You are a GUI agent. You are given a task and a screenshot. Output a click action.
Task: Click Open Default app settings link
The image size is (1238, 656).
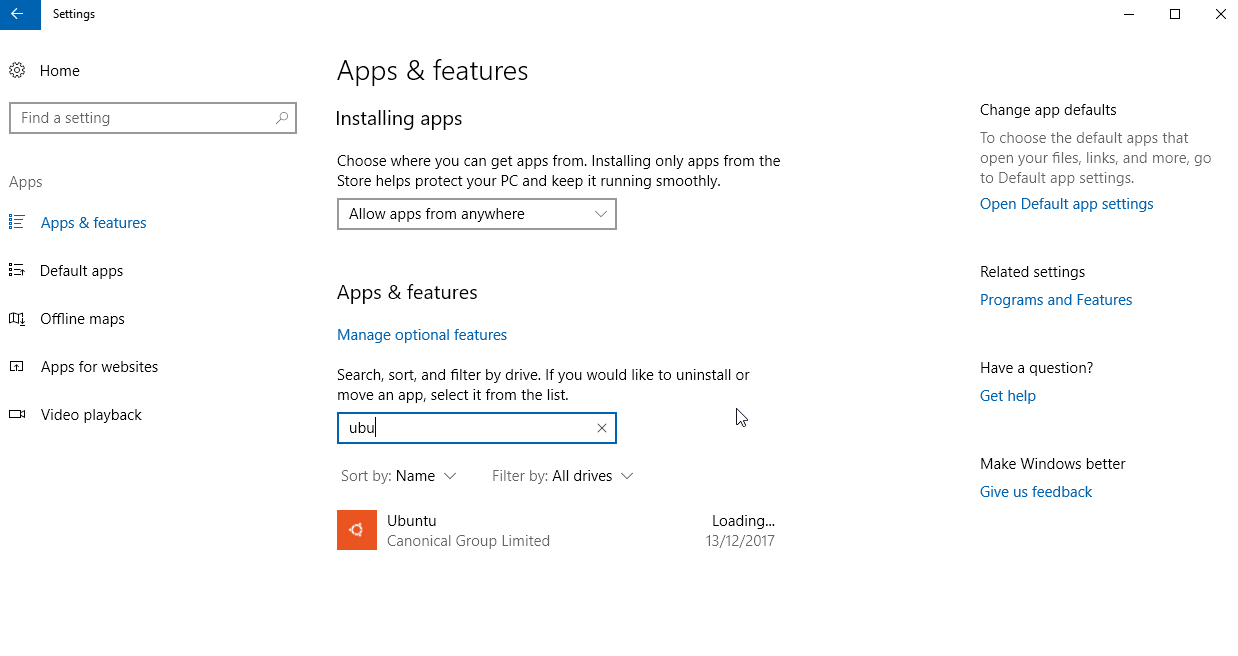(x=1067, y=204)
